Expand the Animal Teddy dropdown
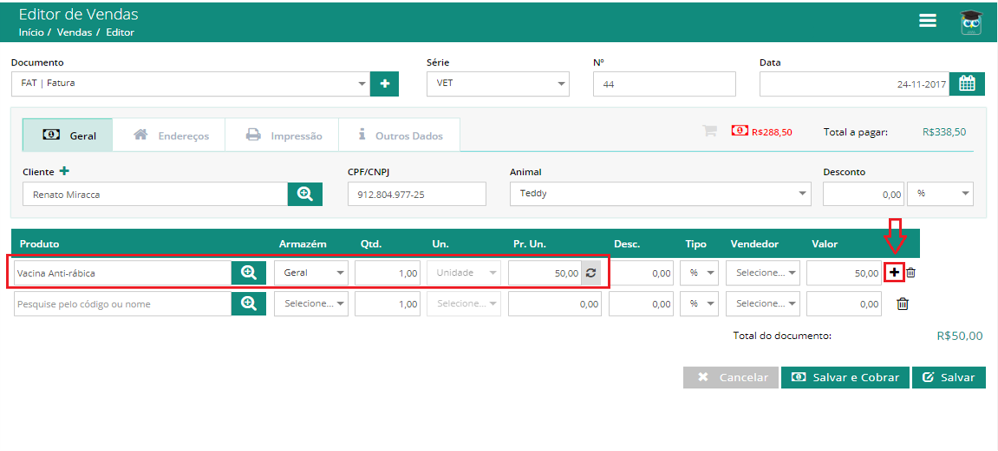This screenshot has width=998, height=451. click(x=661, y=194)
